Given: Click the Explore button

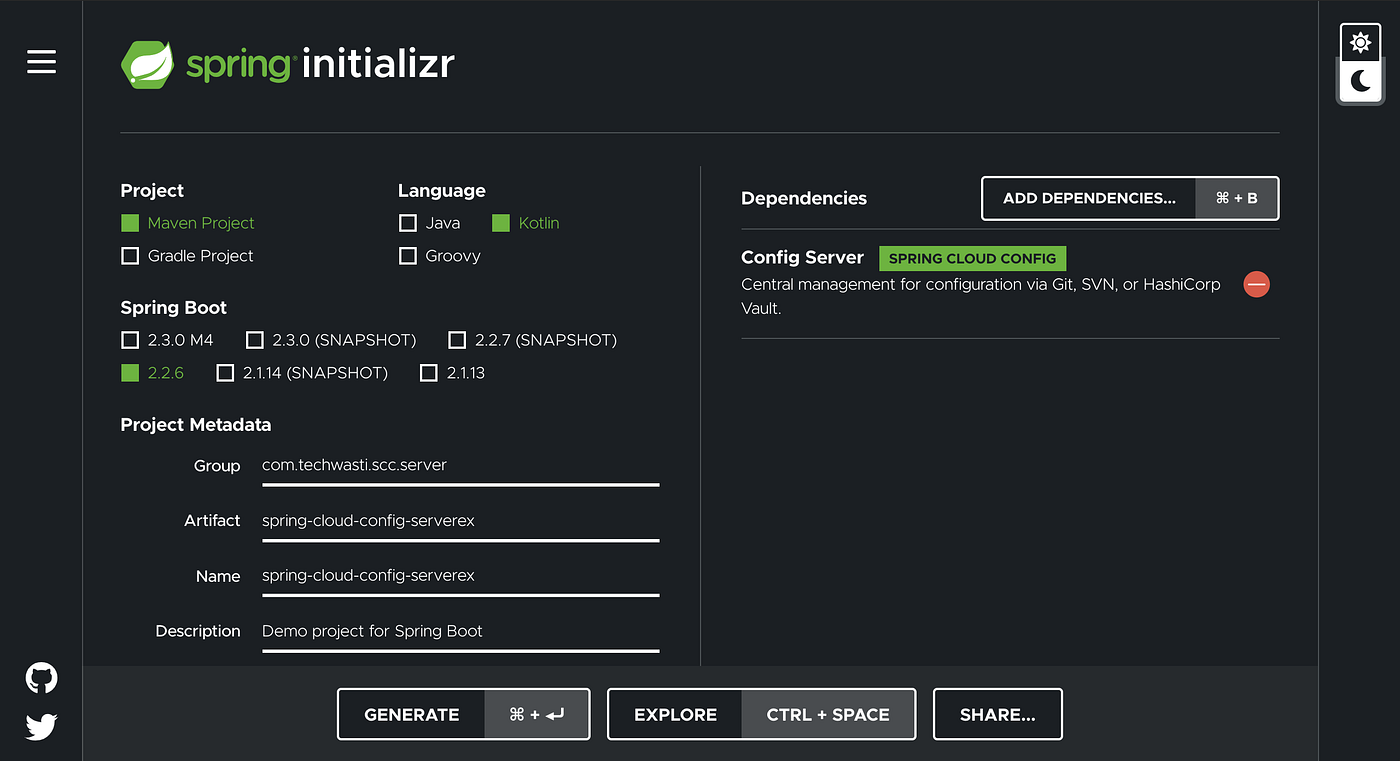Looking at the screenshot, I should [761, 714].
